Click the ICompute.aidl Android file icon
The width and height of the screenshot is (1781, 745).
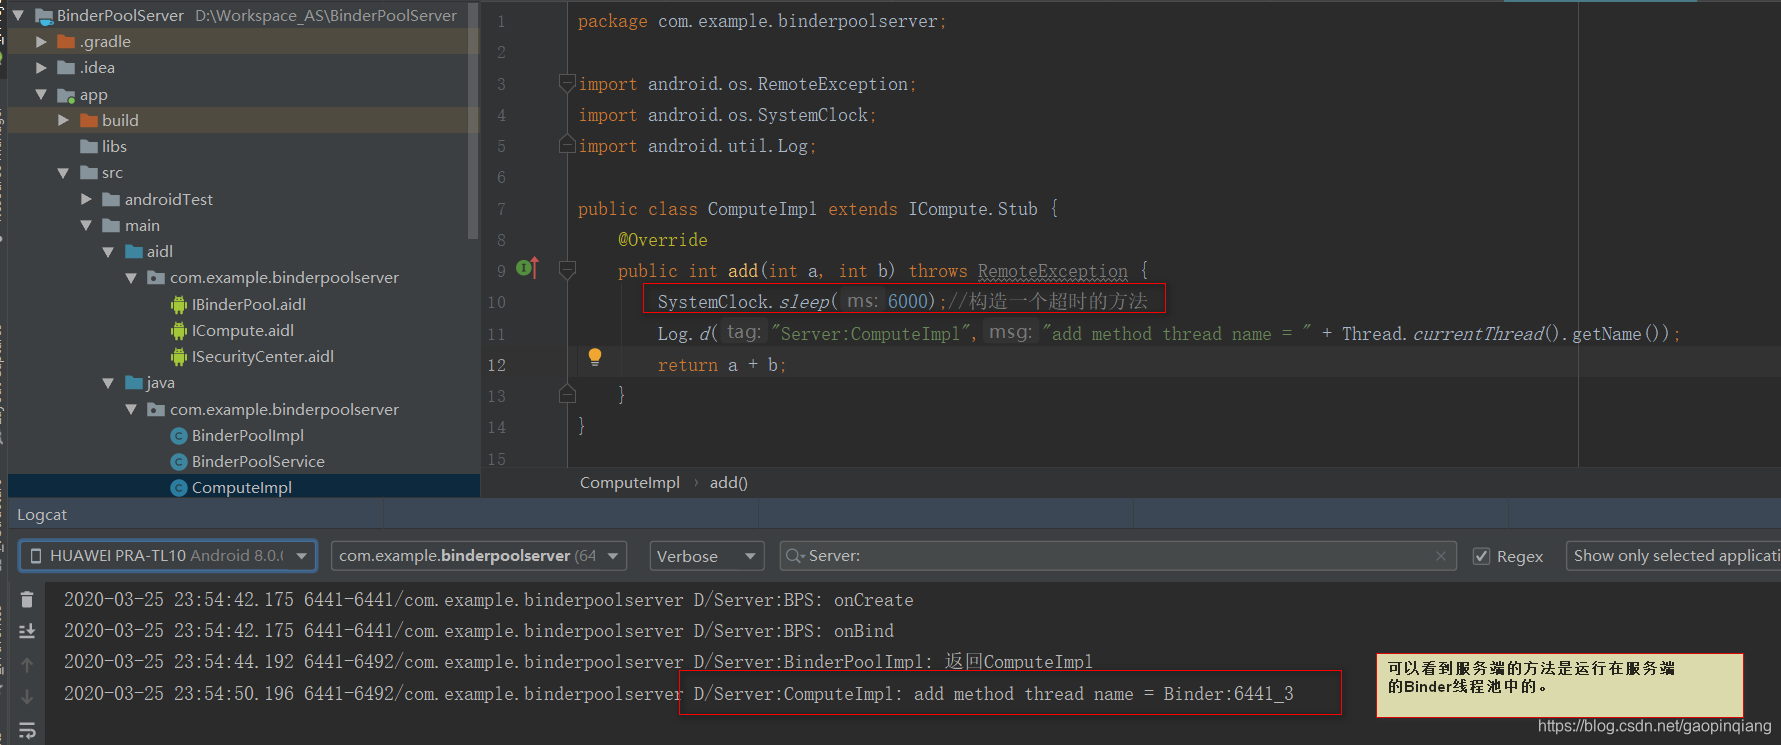pos(179,331)
